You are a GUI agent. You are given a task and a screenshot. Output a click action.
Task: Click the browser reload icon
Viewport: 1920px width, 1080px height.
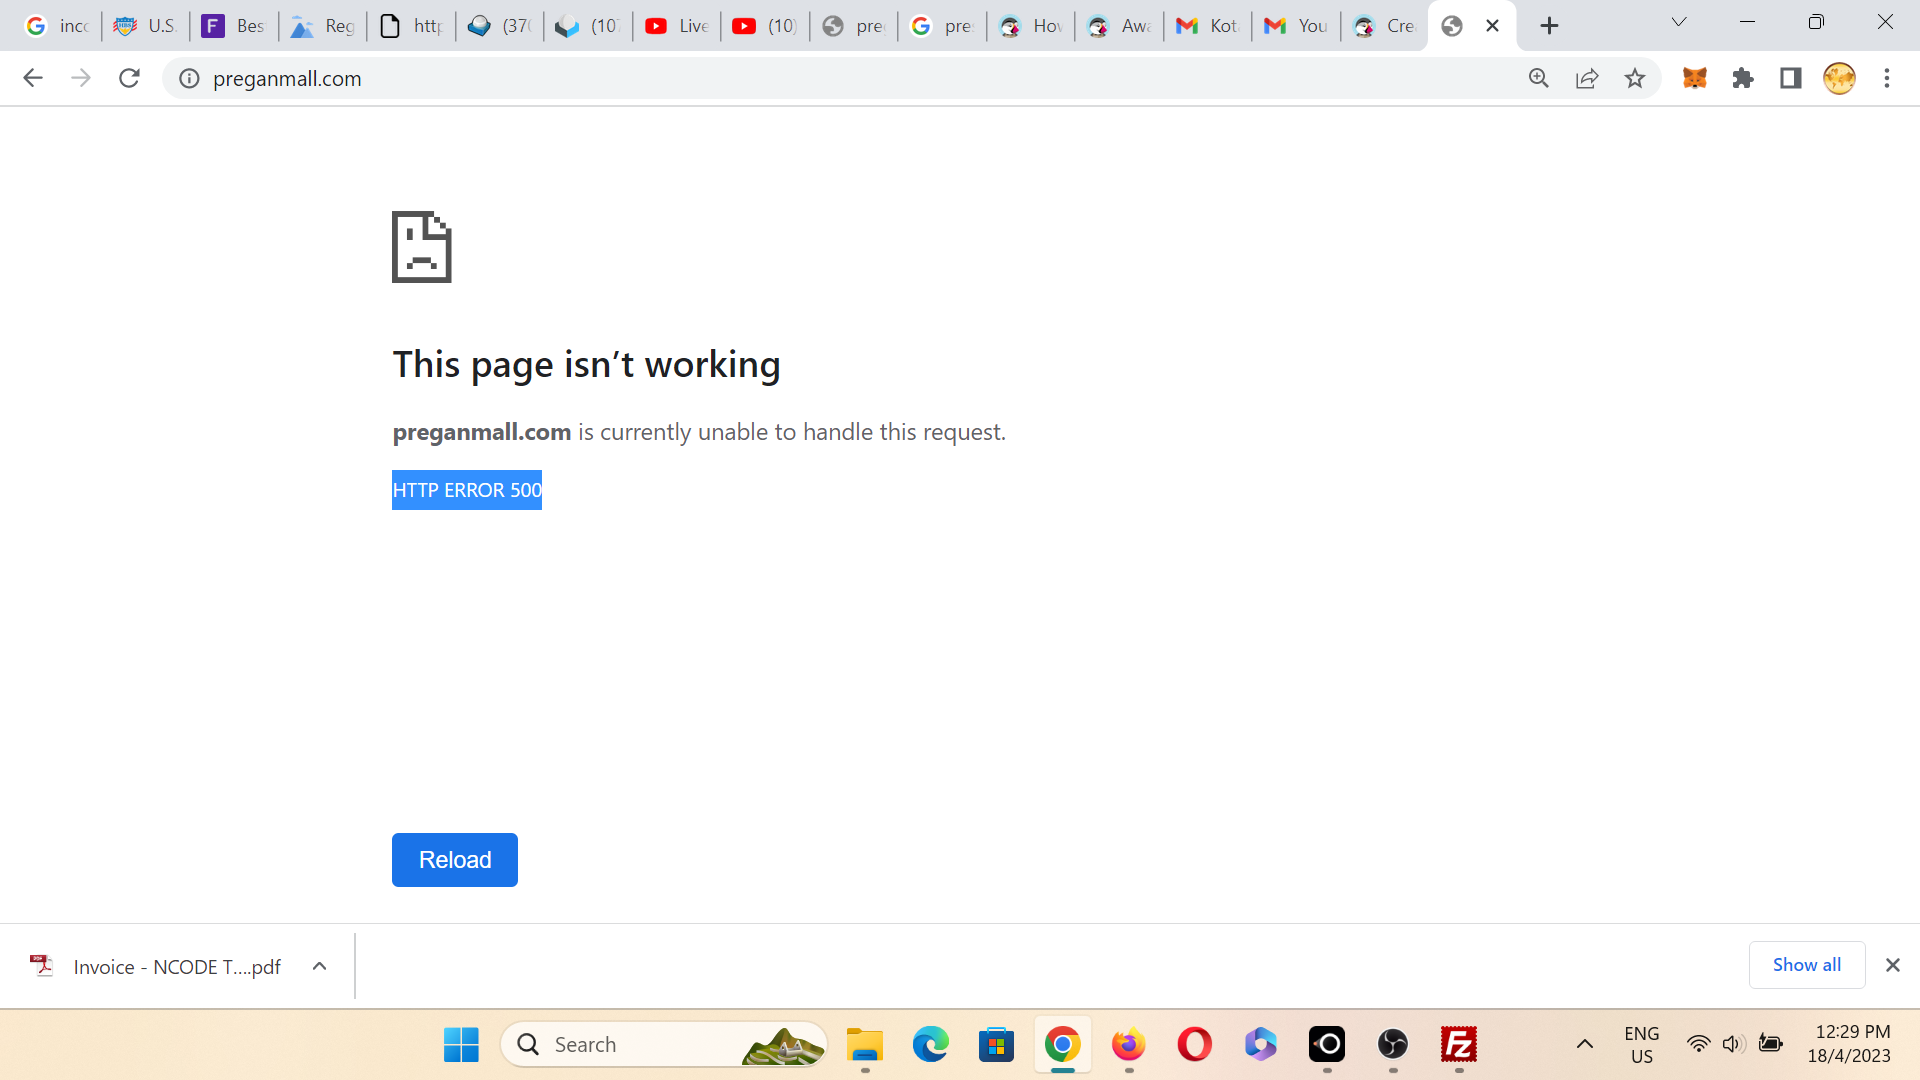tap(129, 78)
